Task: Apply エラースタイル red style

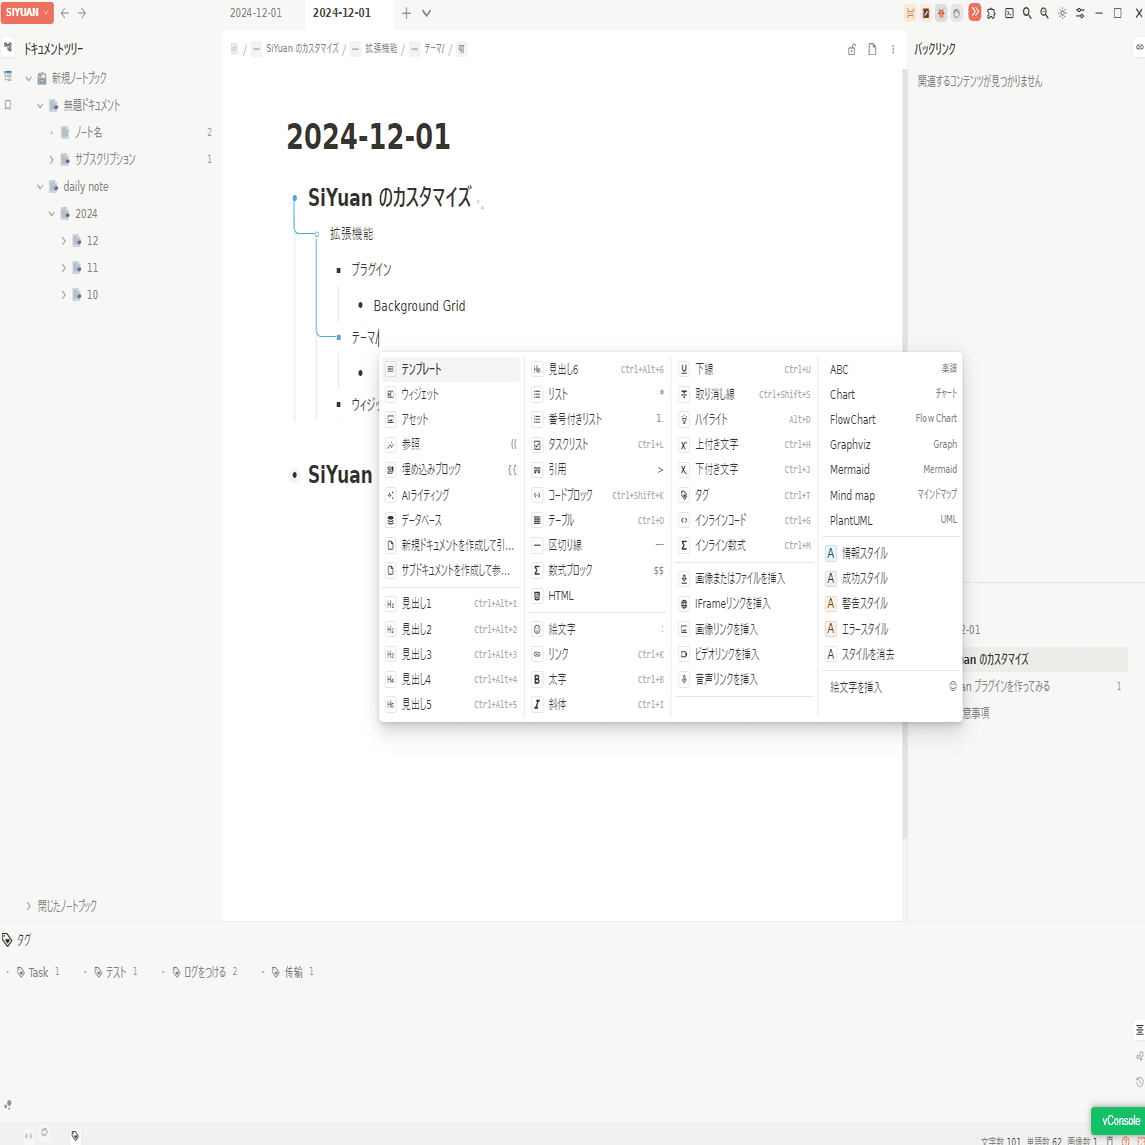Action: pos(892,629)
